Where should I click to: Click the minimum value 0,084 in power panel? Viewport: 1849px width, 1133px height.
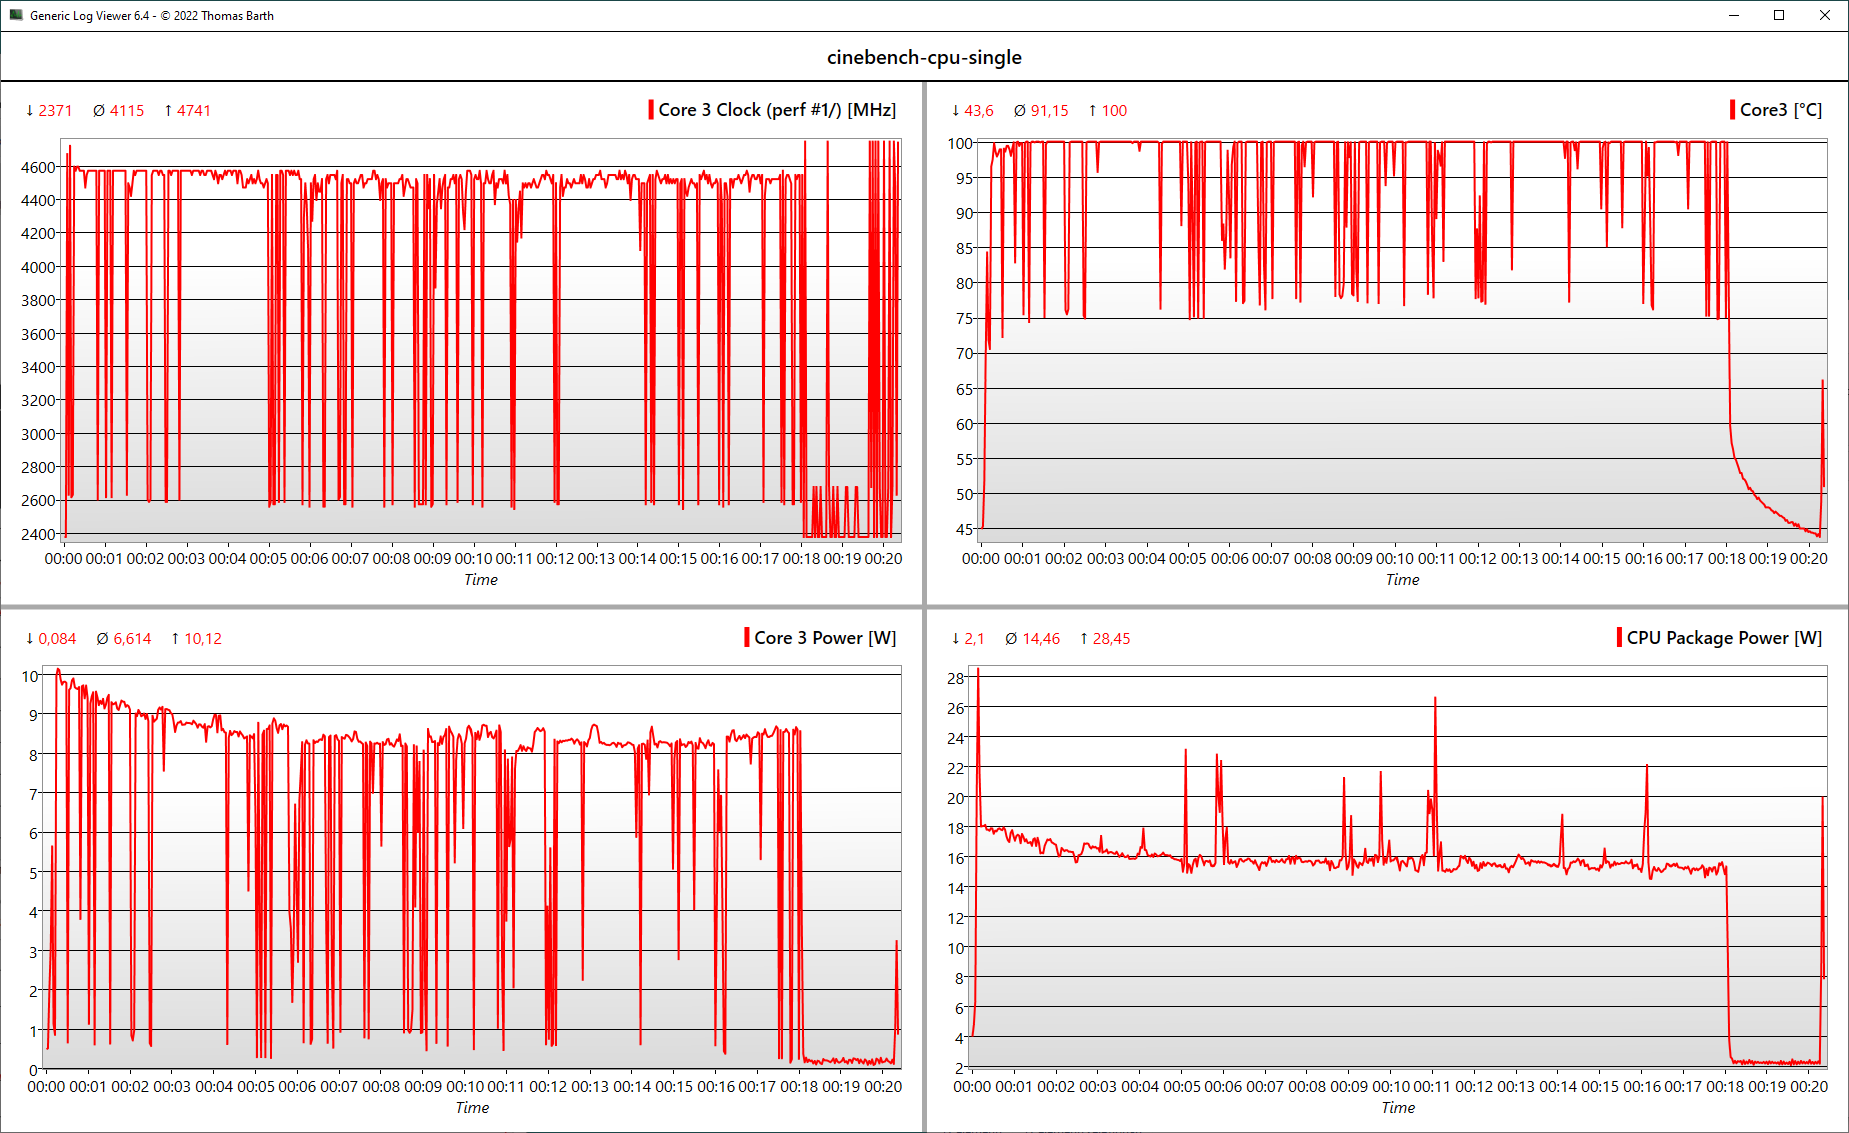pyautogui.click(x=58, y=637)
